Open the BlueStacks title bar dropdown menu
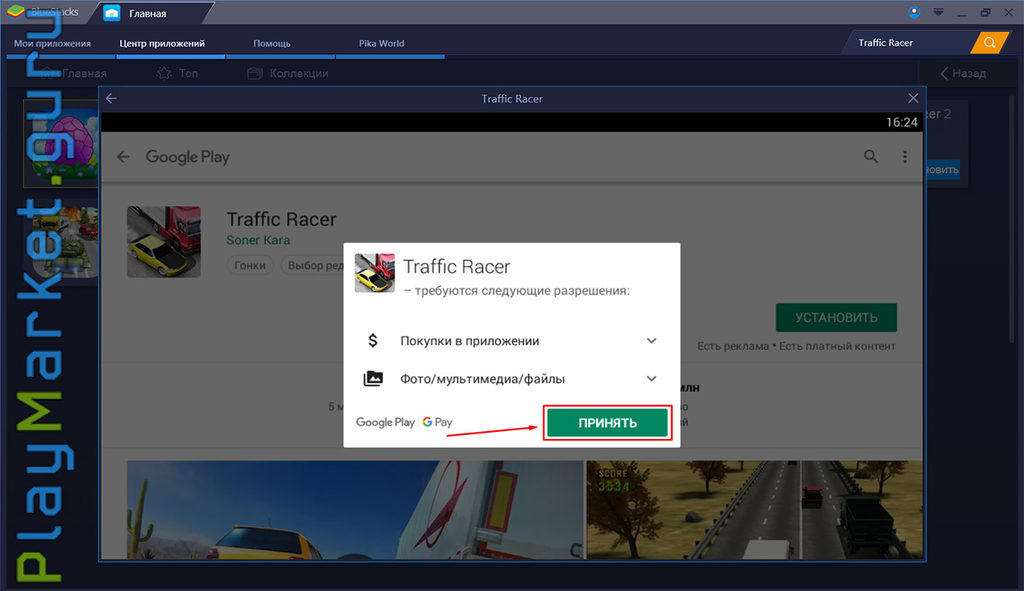Image resolution: width=1024 pixels, height=591 pixels. click(x=938, y=12)
